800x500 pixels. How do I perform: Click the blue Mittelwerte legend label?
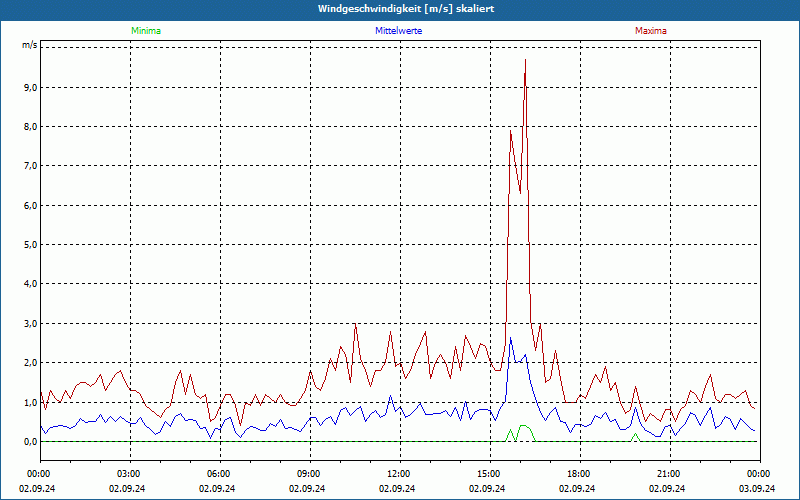(x=398, y=31)
